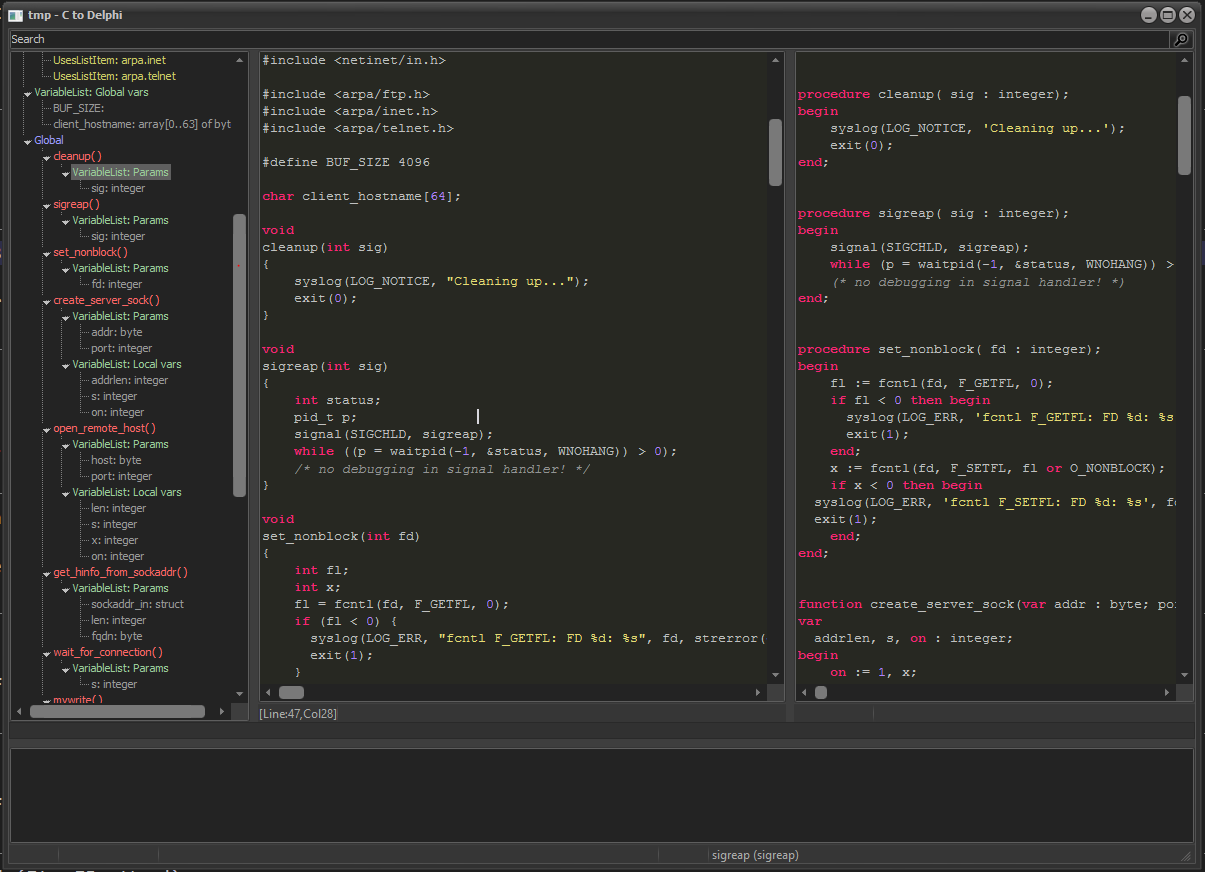Select the cleanup() function item
The height and width of the screenshot is (872, 1205).
77,156
